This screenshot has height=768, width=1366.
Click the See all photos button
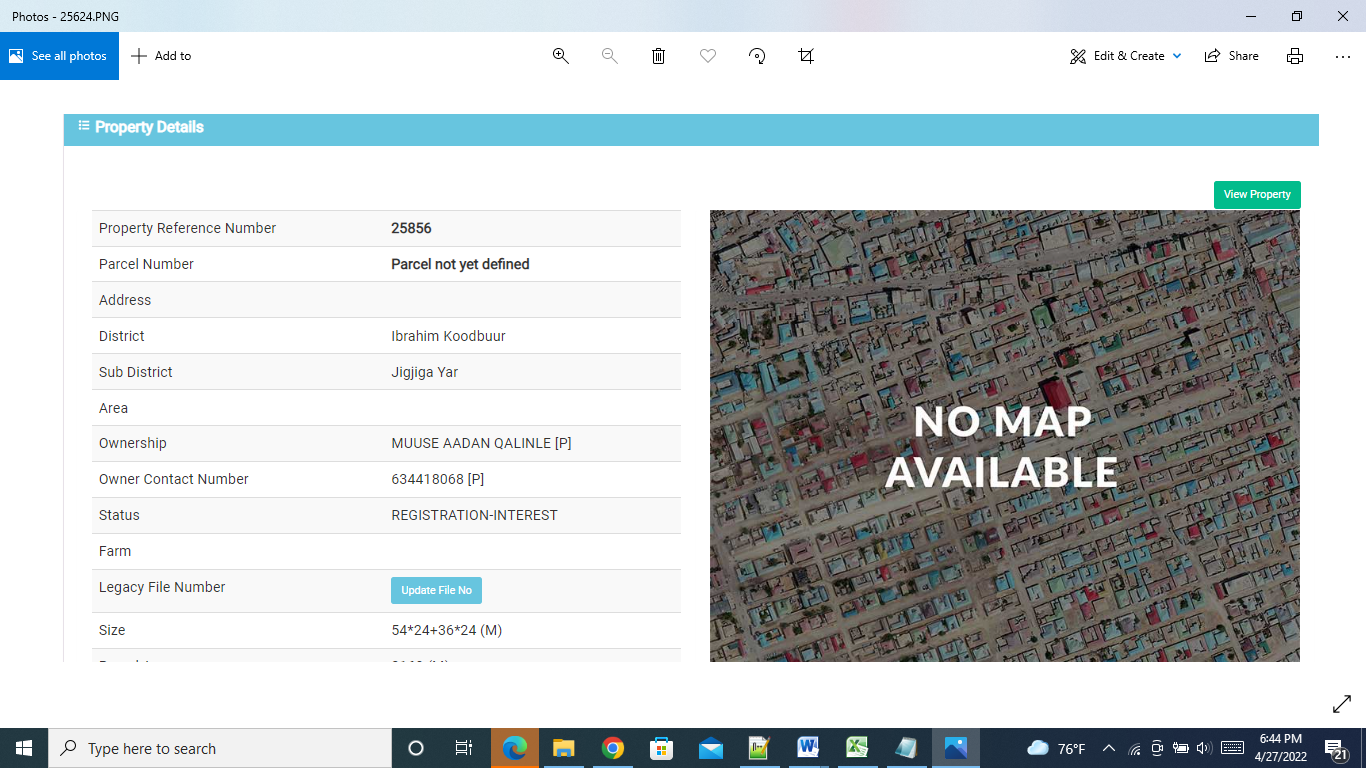pos(59,56)
